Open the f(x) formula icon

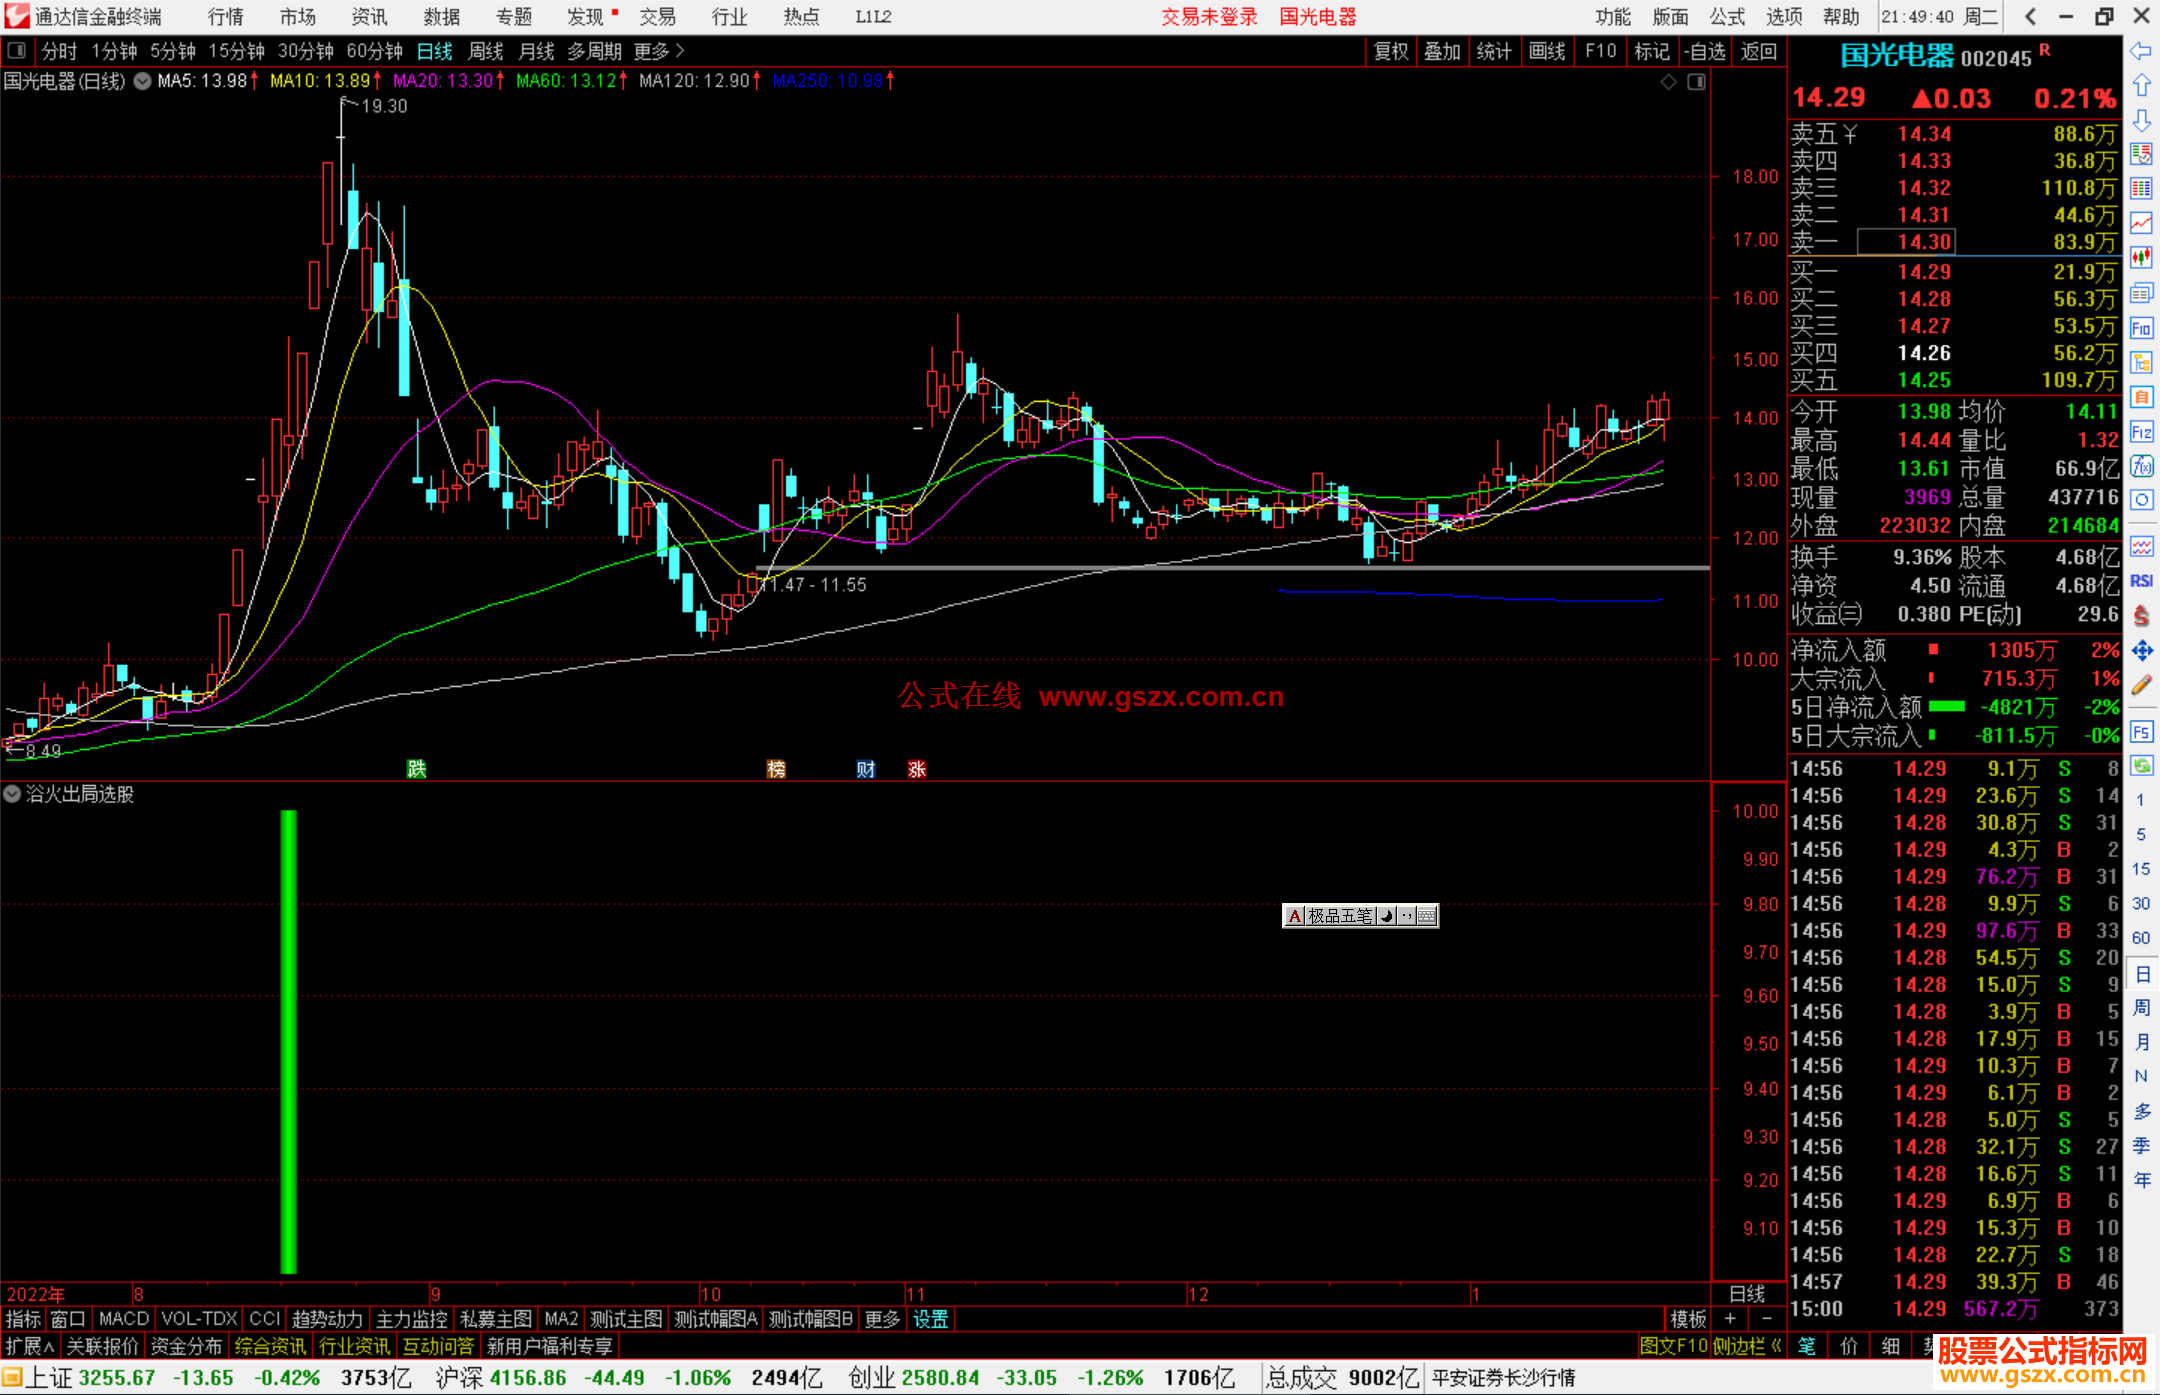pyautogui.click(x=2141, y=466)
